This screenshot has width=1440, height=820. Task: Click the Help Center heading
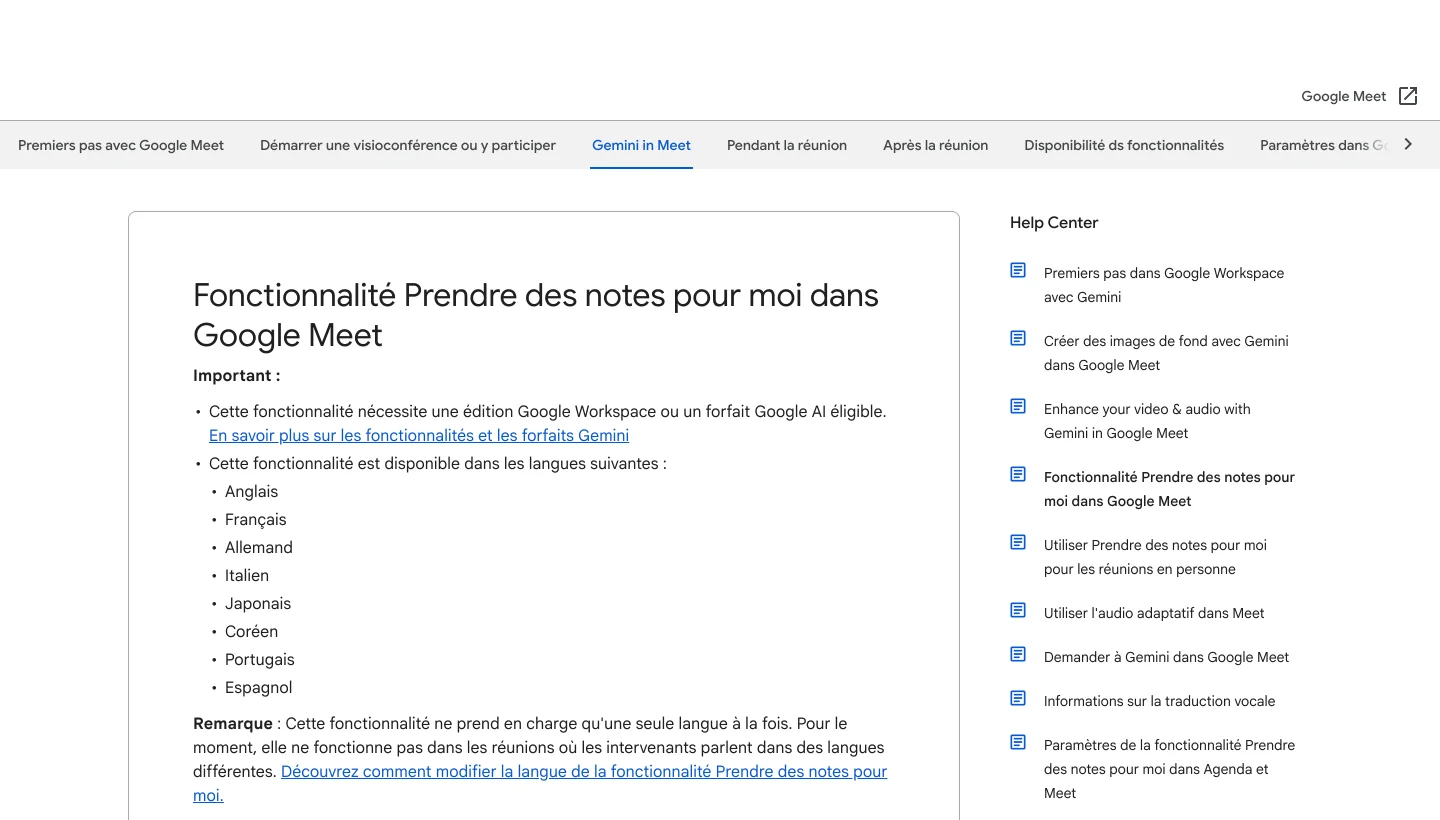[x=1054, y=223]
